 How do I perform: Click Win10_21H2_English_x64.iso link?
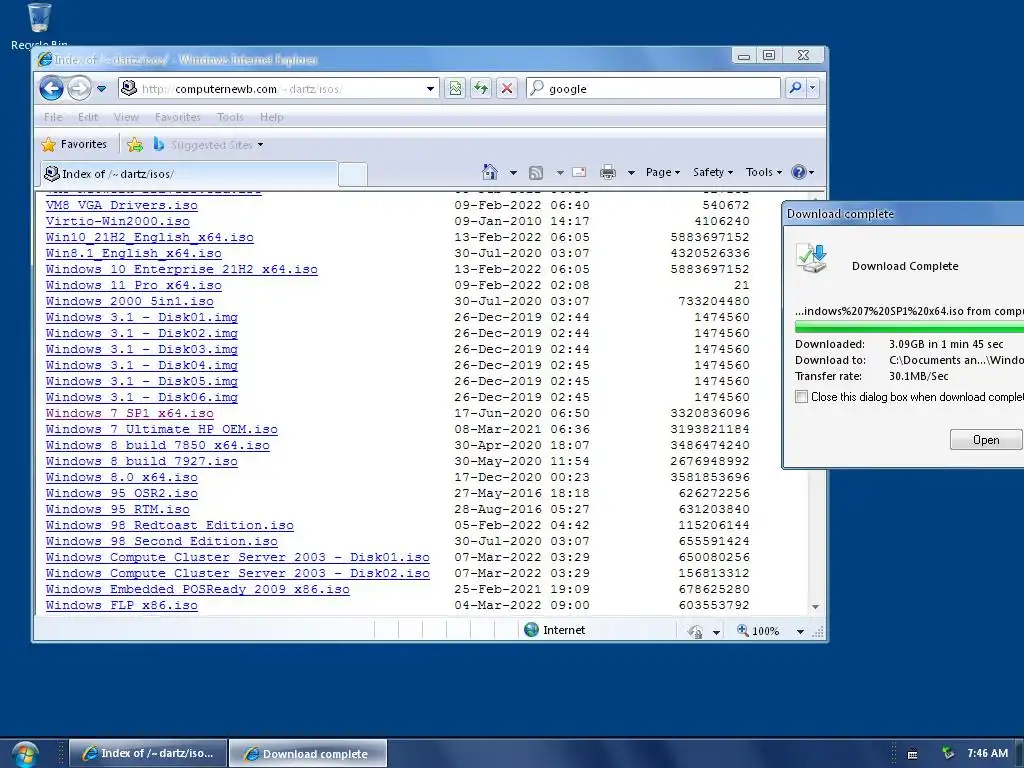pos(150,237)
